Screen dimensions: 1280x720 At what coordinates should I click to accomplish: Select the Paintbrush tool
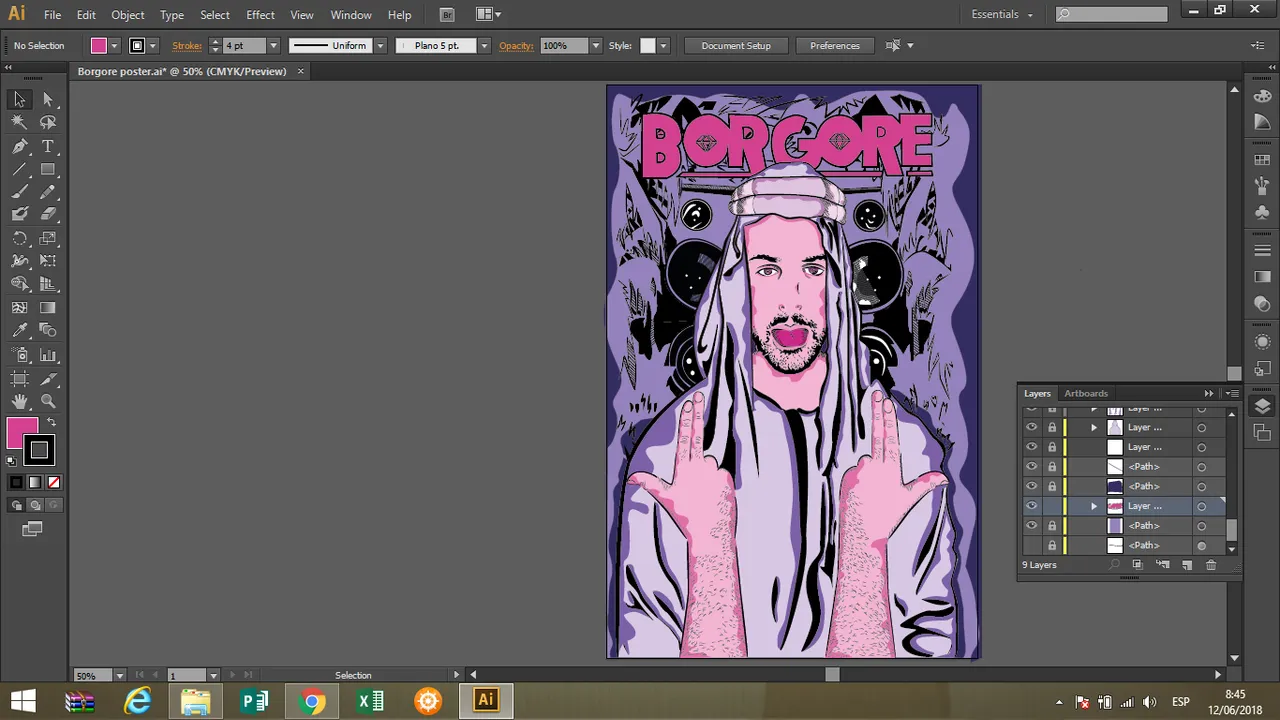point(19,192)
